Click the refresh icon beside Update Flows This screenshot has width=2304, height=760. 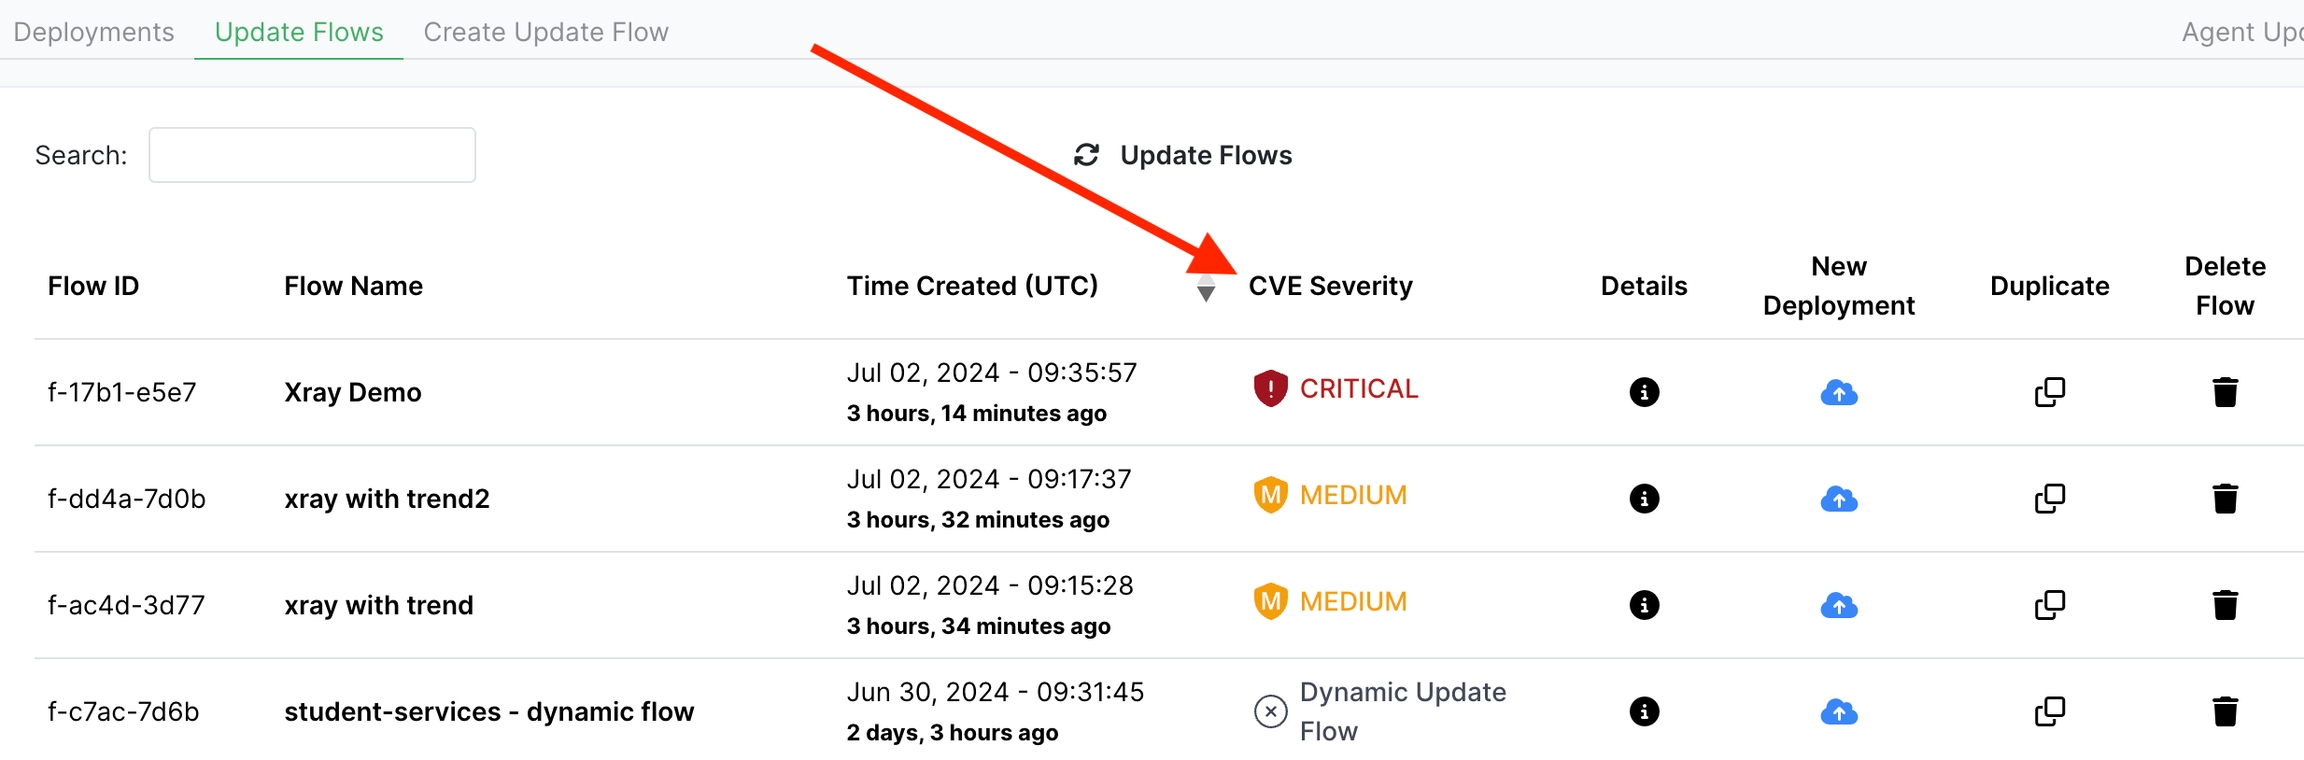click(1086, 155)
